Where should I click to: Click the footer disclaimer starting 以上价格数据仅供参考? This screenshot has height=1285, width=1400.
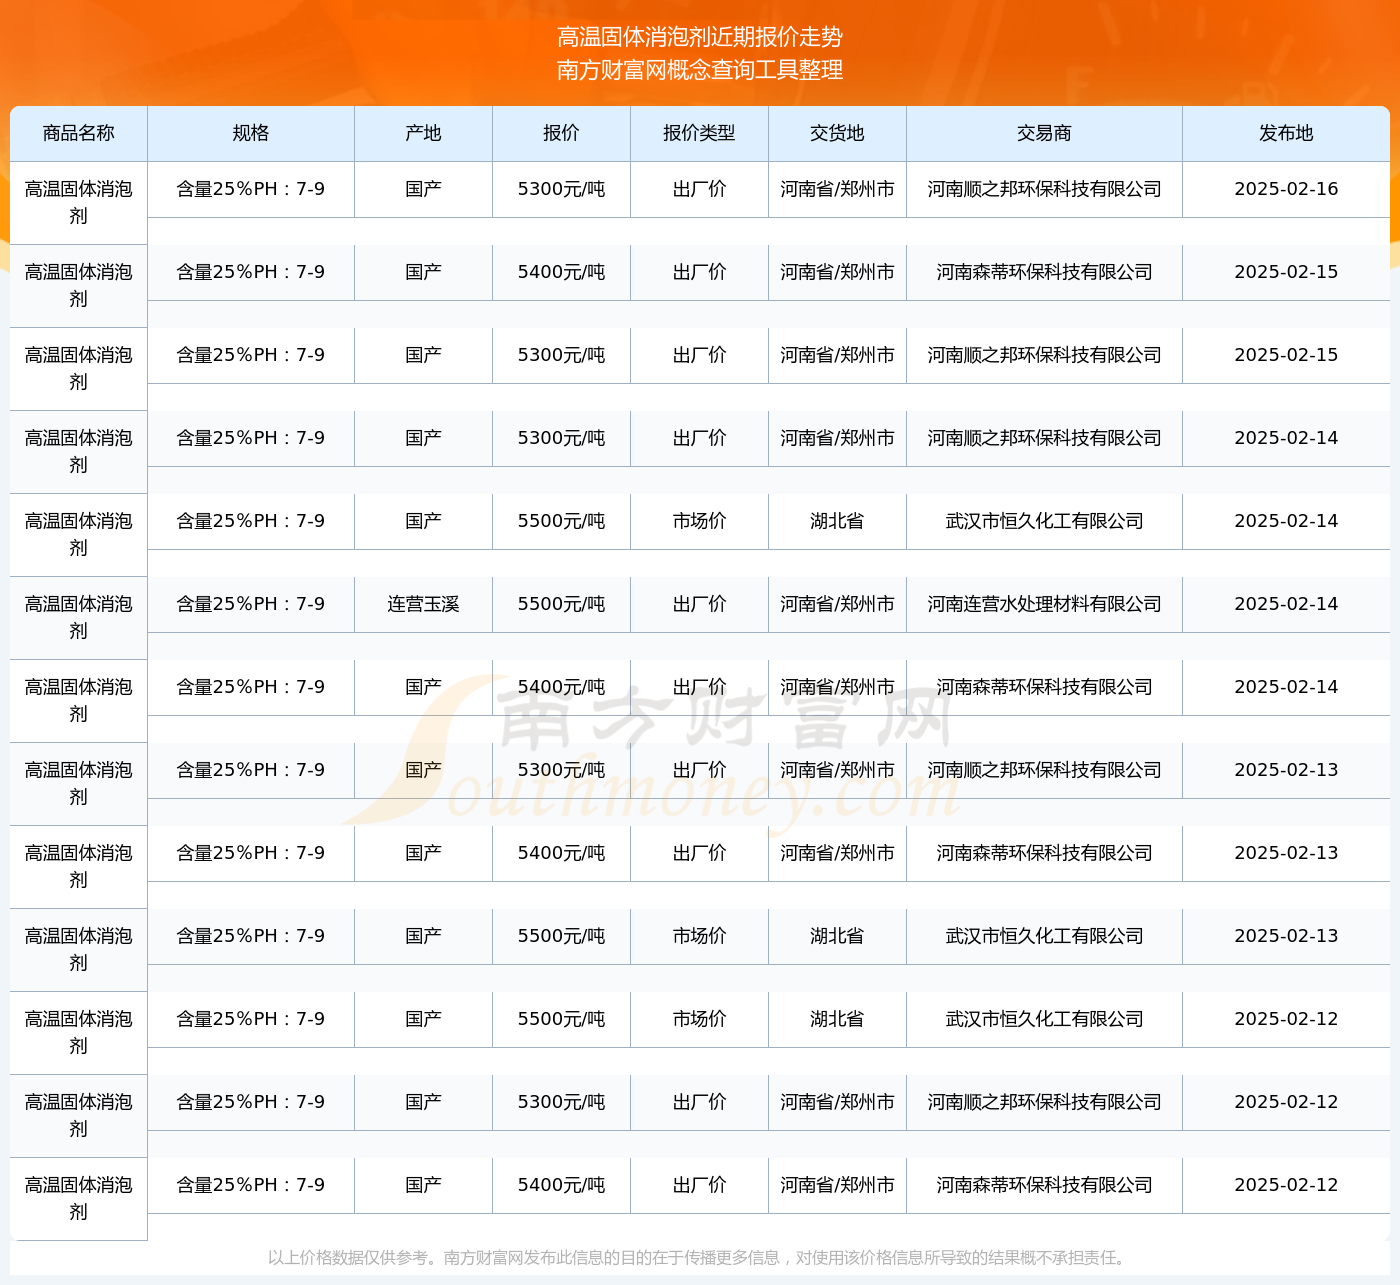pyautogui.click(x=699, y=1258)
